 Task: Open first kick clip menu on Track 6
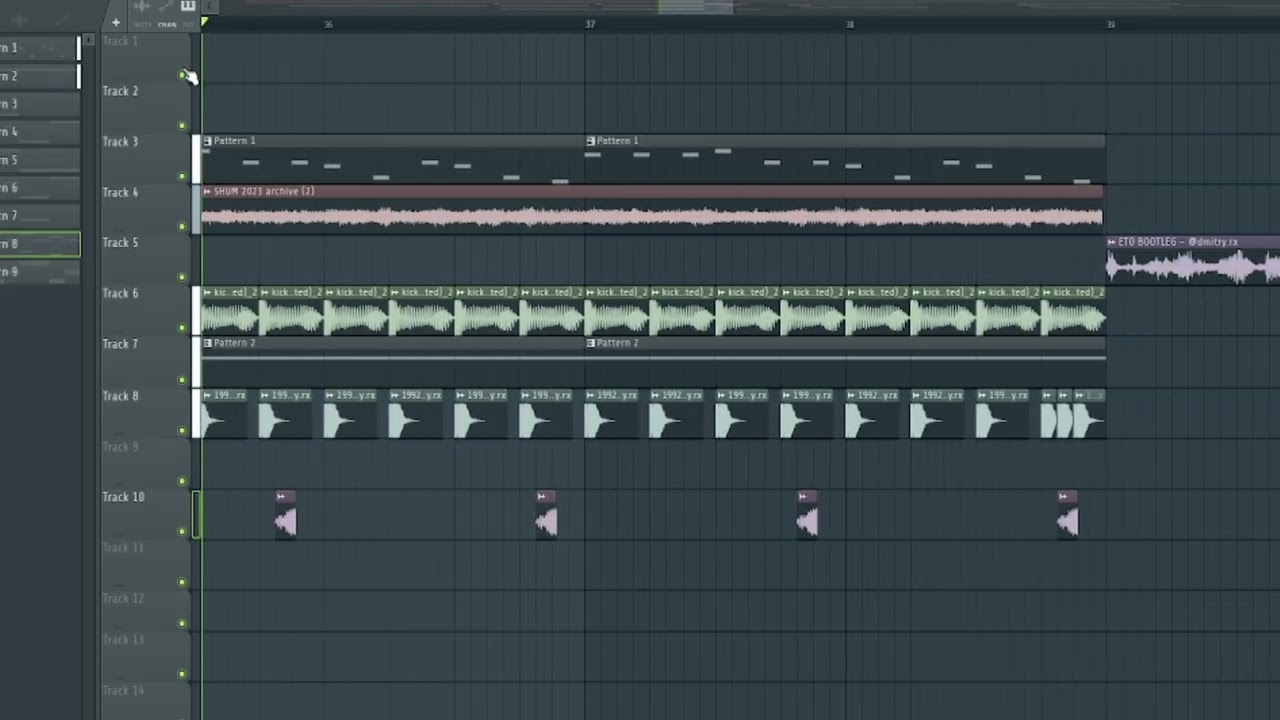point(207,292)
